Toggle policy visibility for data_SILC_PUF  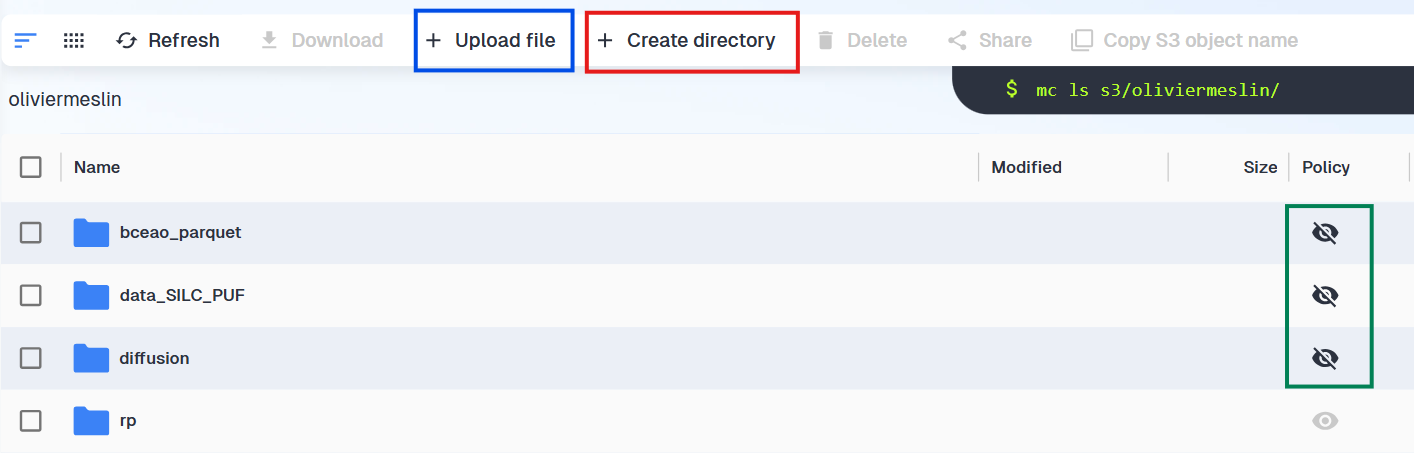click(x=1325, y=295)
